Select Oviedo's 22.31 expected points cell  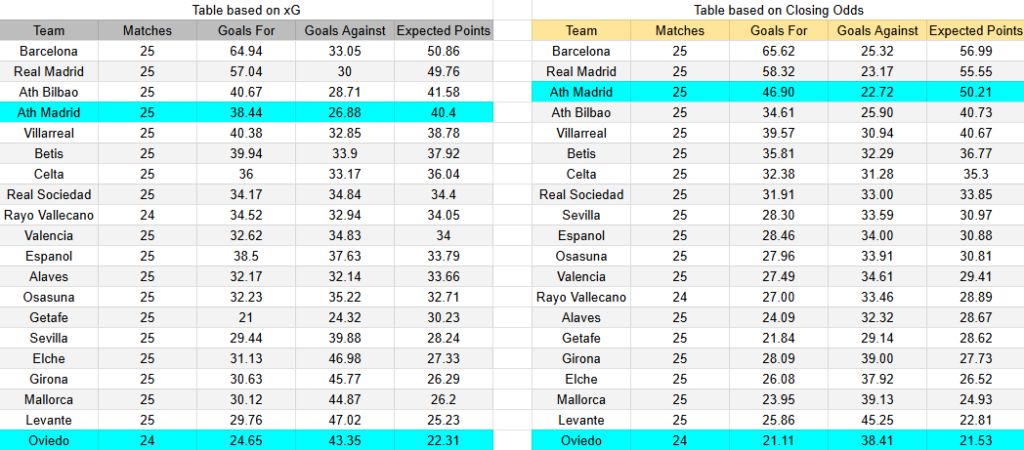pos(443,440)
